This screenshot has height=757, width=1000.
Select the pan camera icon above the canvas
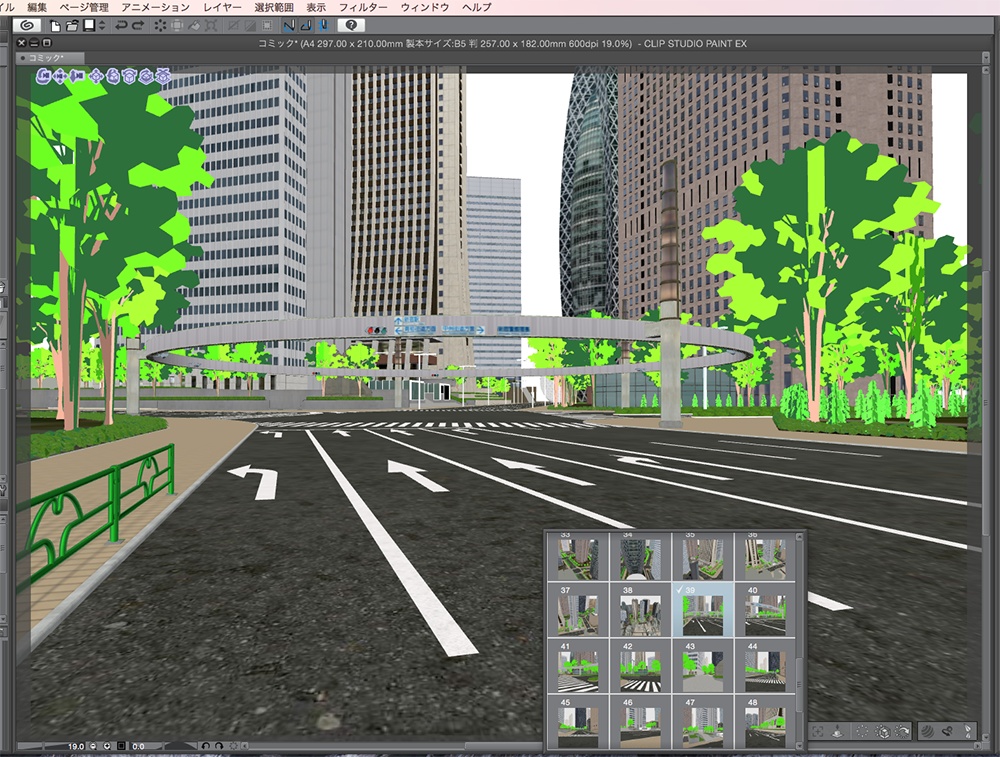click(59, 76)
